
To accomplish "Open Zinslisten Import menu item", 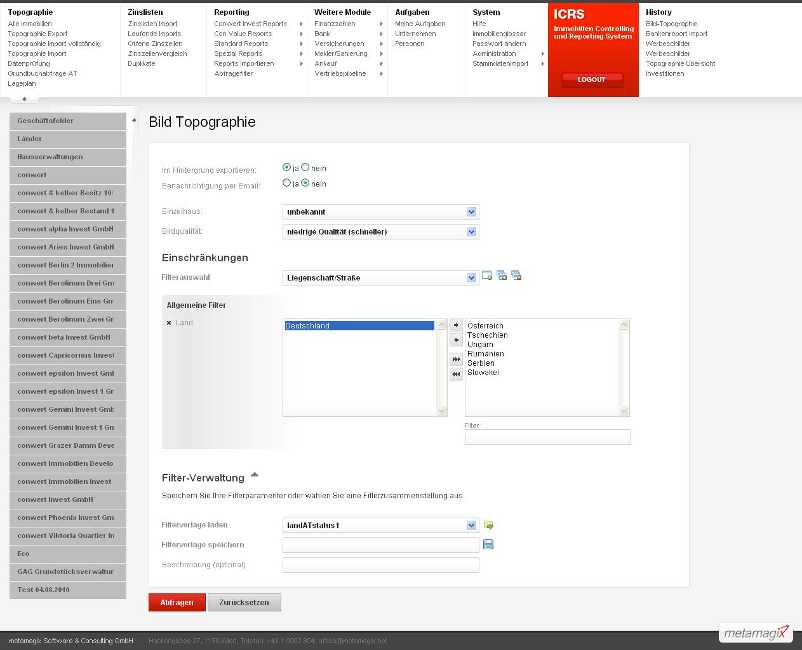I will tap(152, 24).
